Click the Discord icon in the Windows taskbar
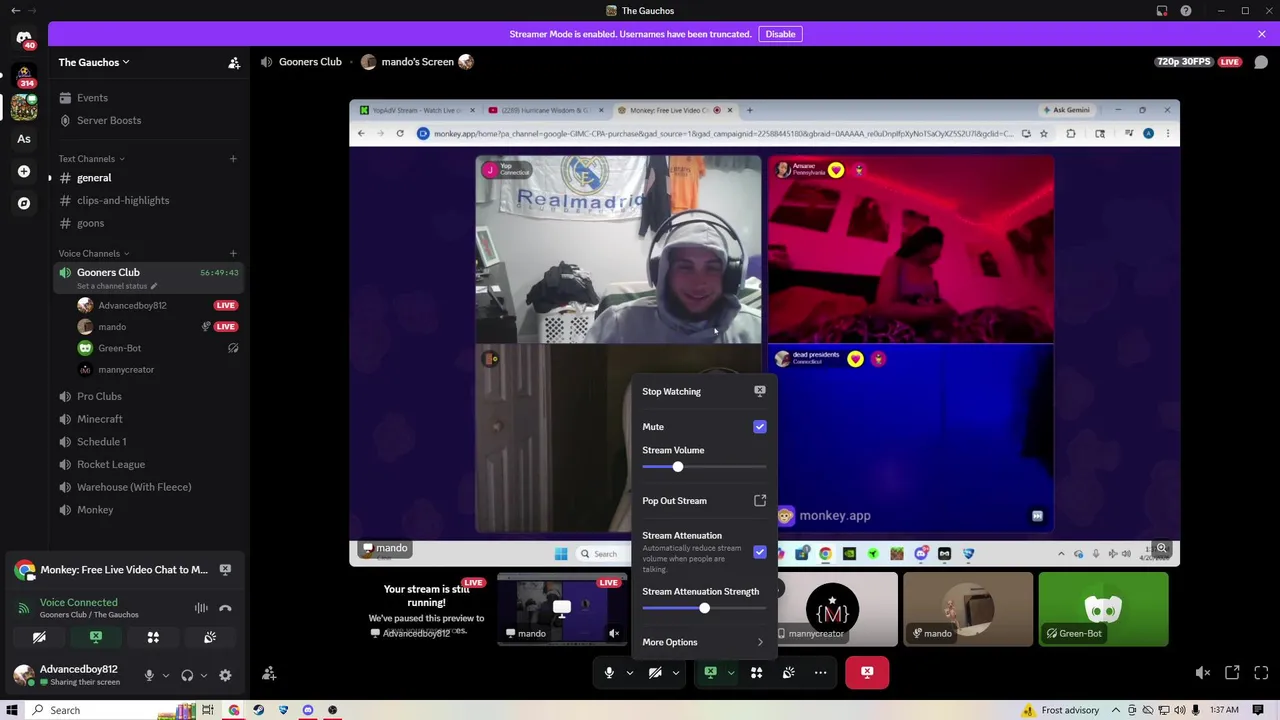 308,710
